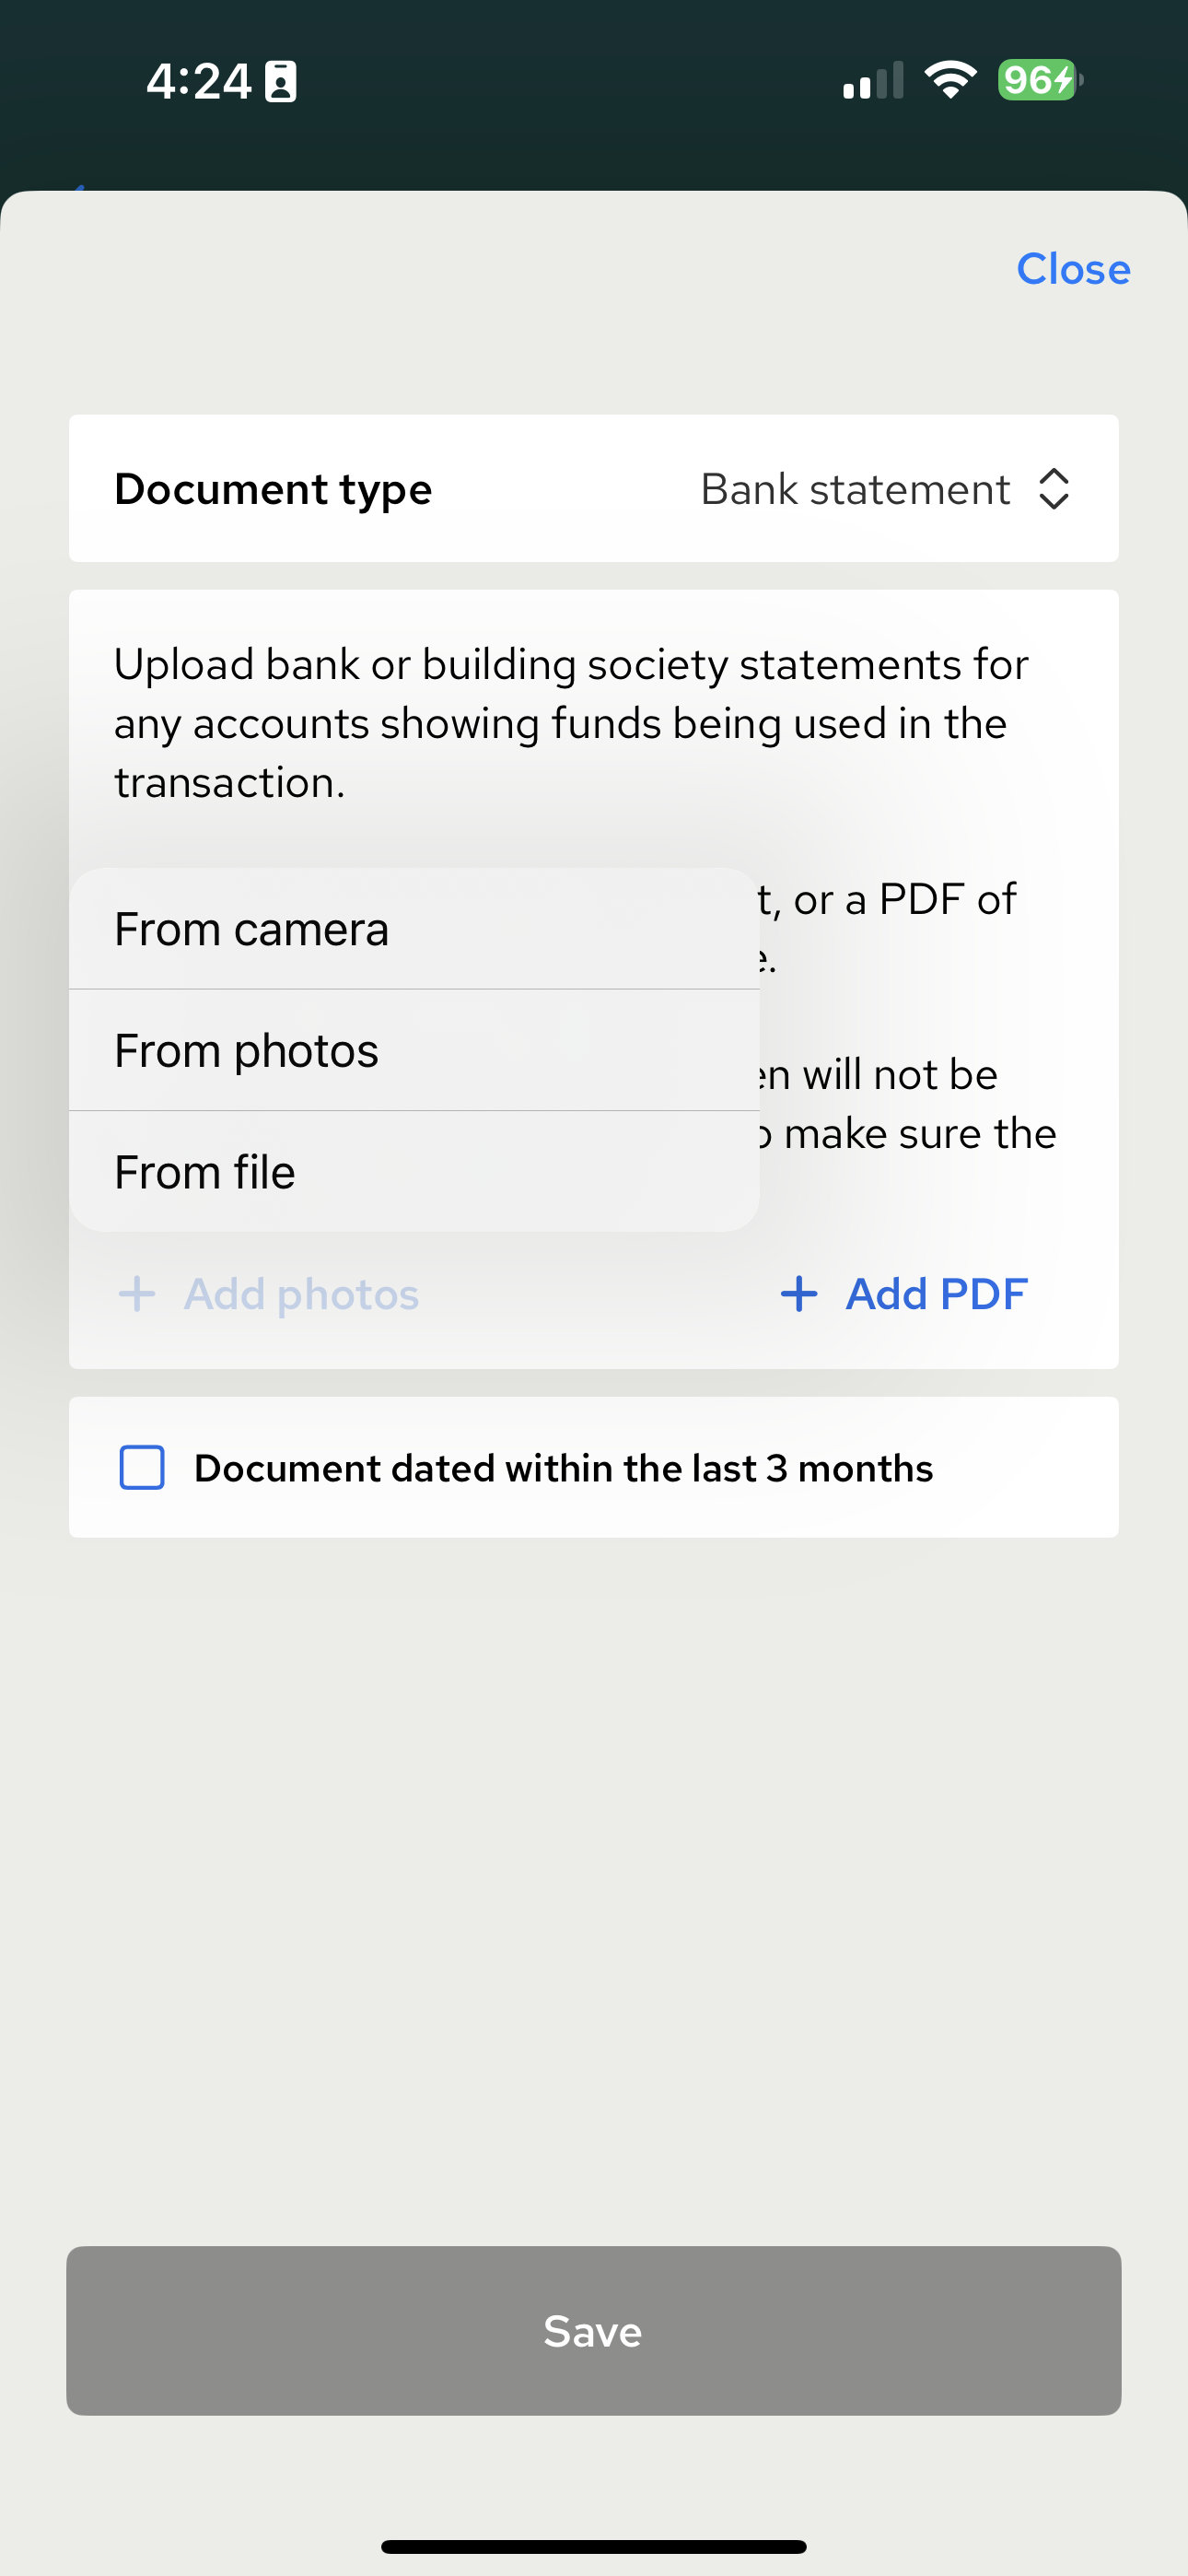Viewport: 1188px width, 2576px height.
Task: Tap the Wi-Fi status icon
Action: 950,80
